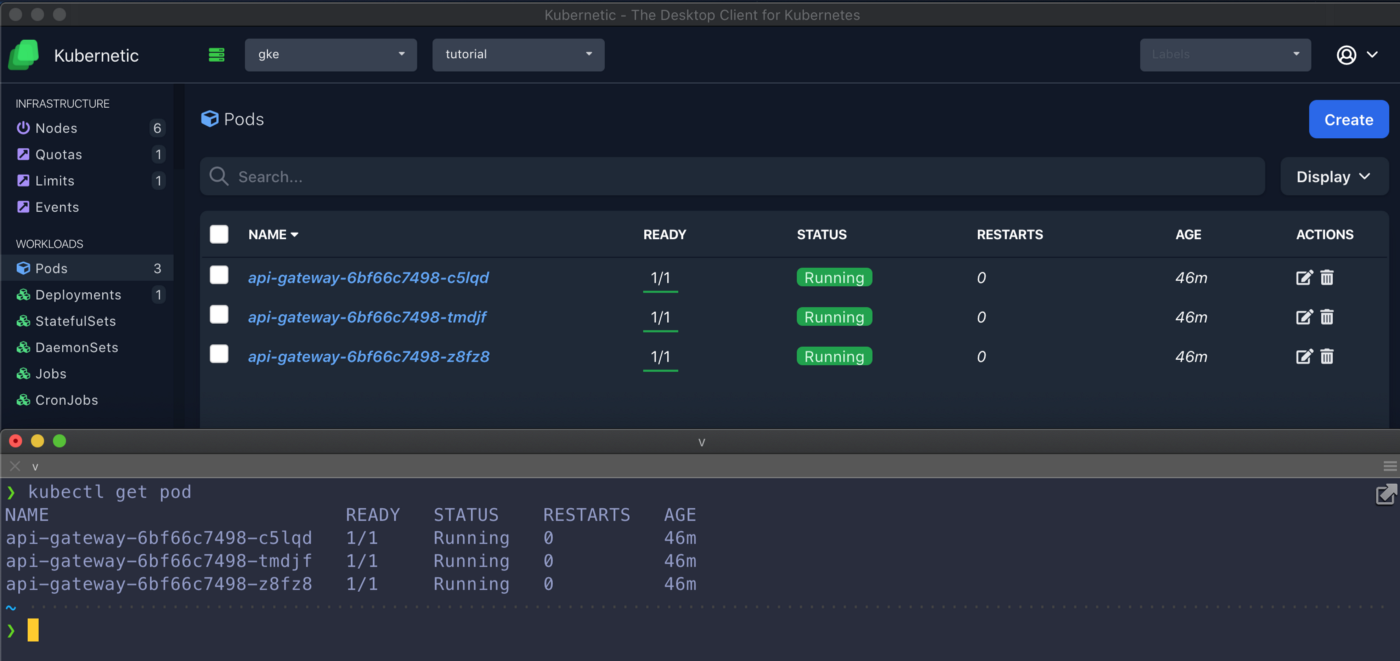1400x661 pixels.
Task: Click the terminal prompt cursor
Action: [x=33, y=630]
